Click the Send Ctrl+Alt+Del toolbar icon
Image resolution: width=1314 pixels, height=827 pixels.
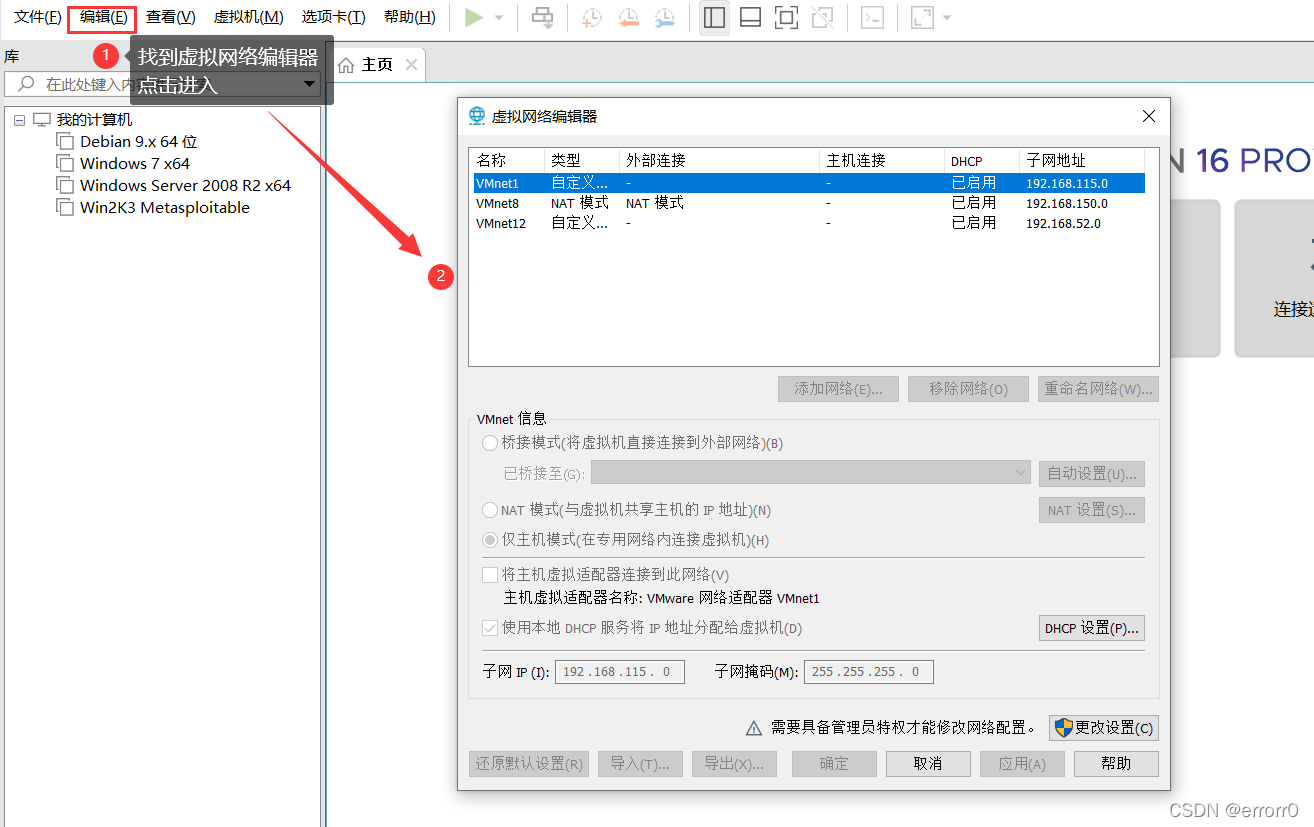point(542,17)
